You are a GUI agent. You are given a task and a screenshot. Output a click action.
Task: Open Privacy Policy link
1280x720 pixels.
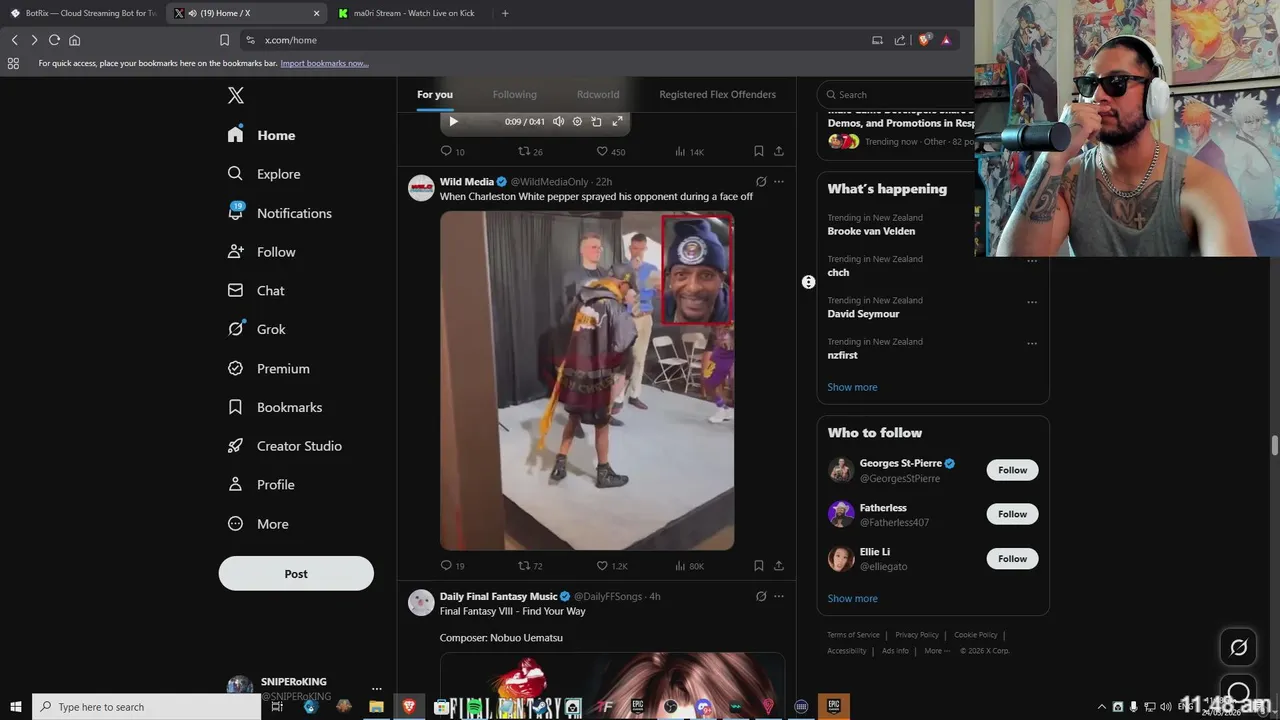[917, 635]
